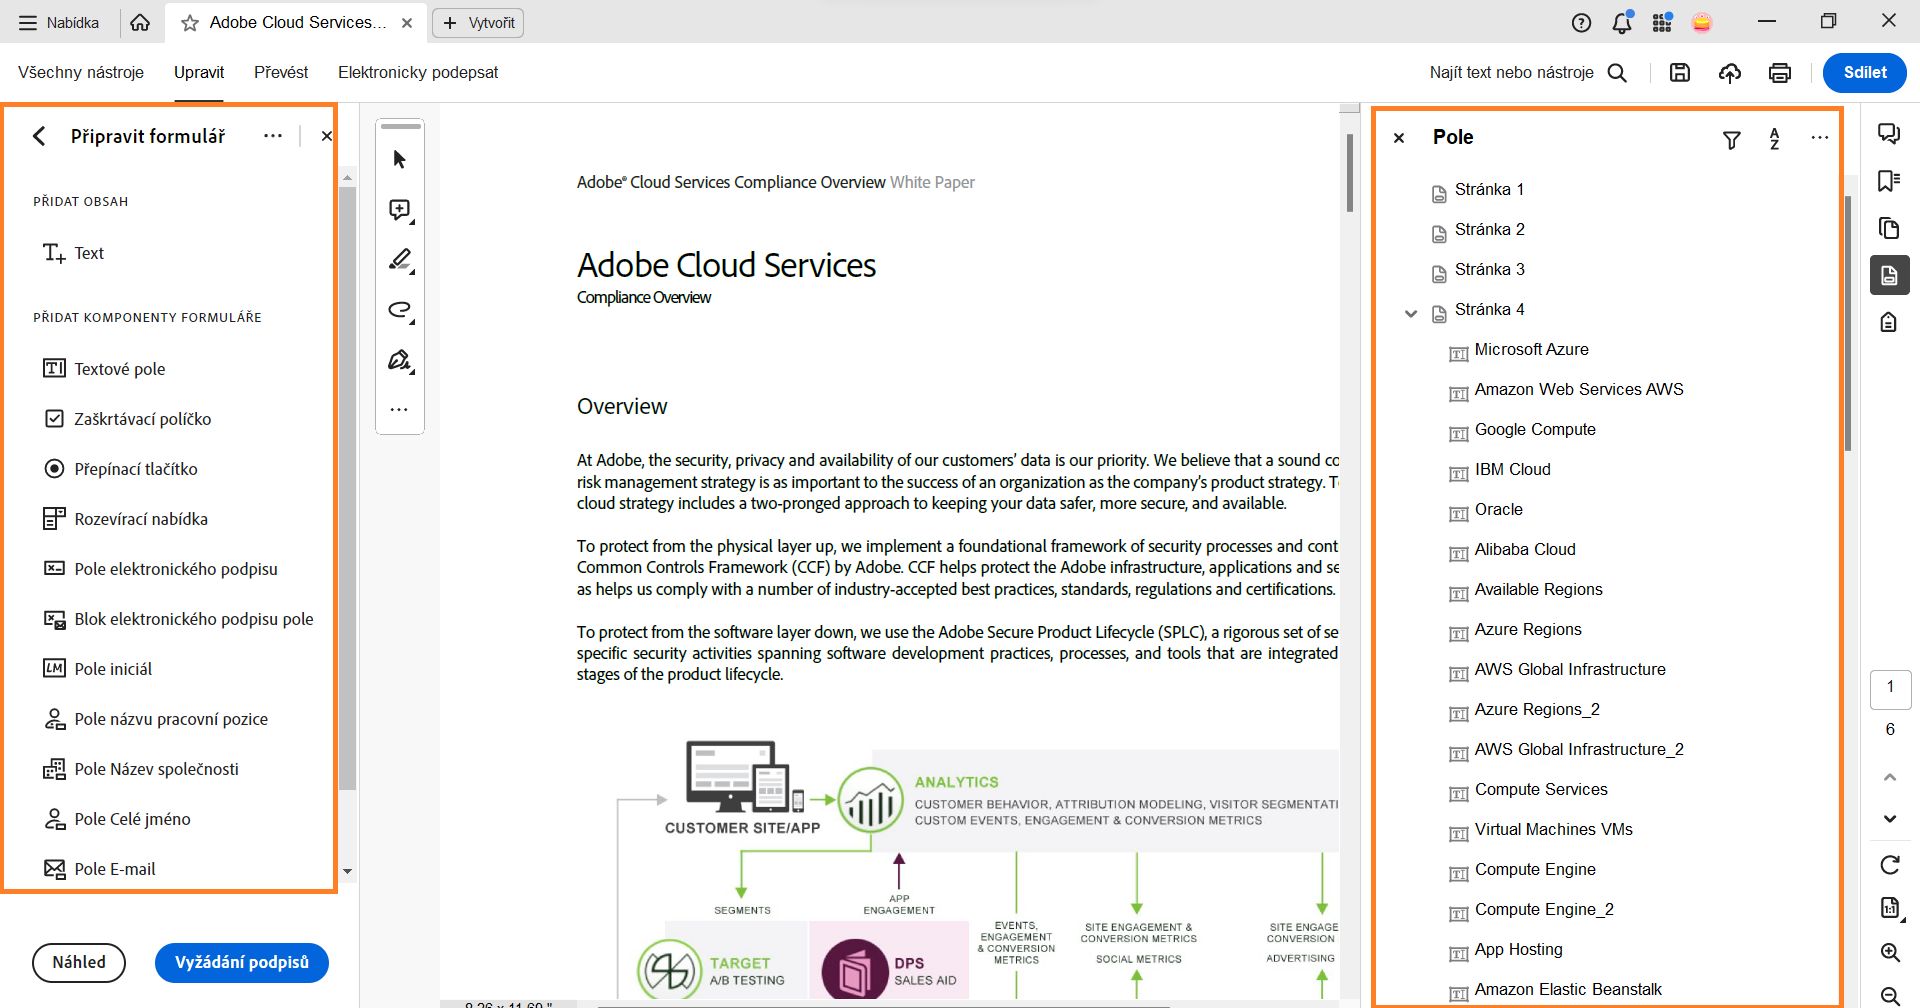Add Blok elektronického podpisu pole

click(x=178, y=619)
